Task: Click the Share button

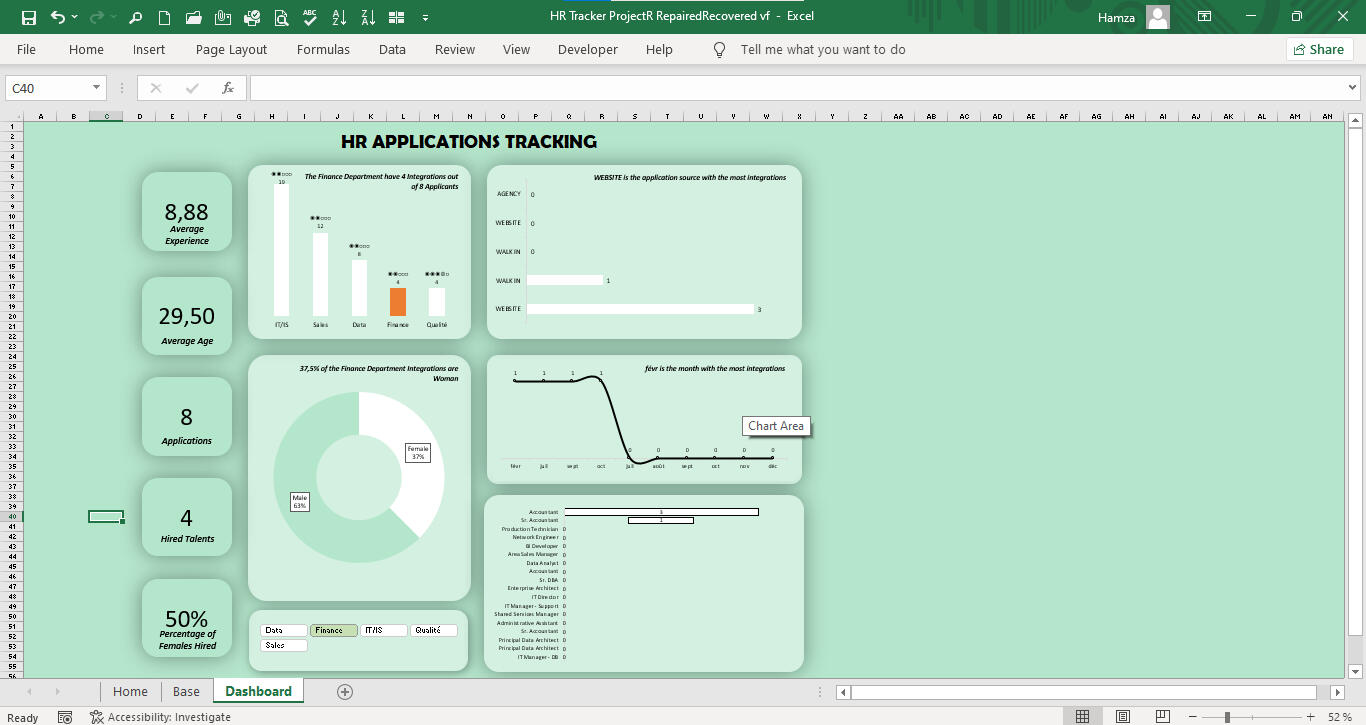Action: (x=1318, y=49)
